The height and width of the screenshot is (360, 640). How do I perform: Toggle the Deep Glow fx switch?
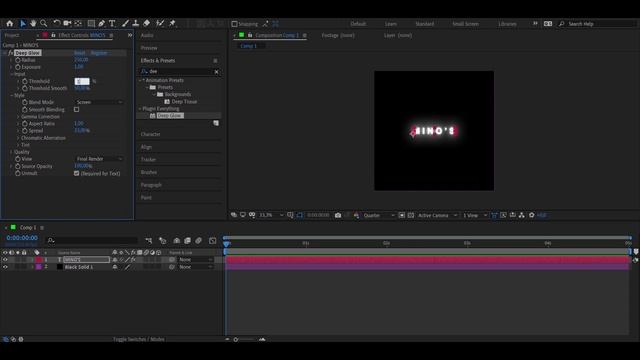click(11, 53)
